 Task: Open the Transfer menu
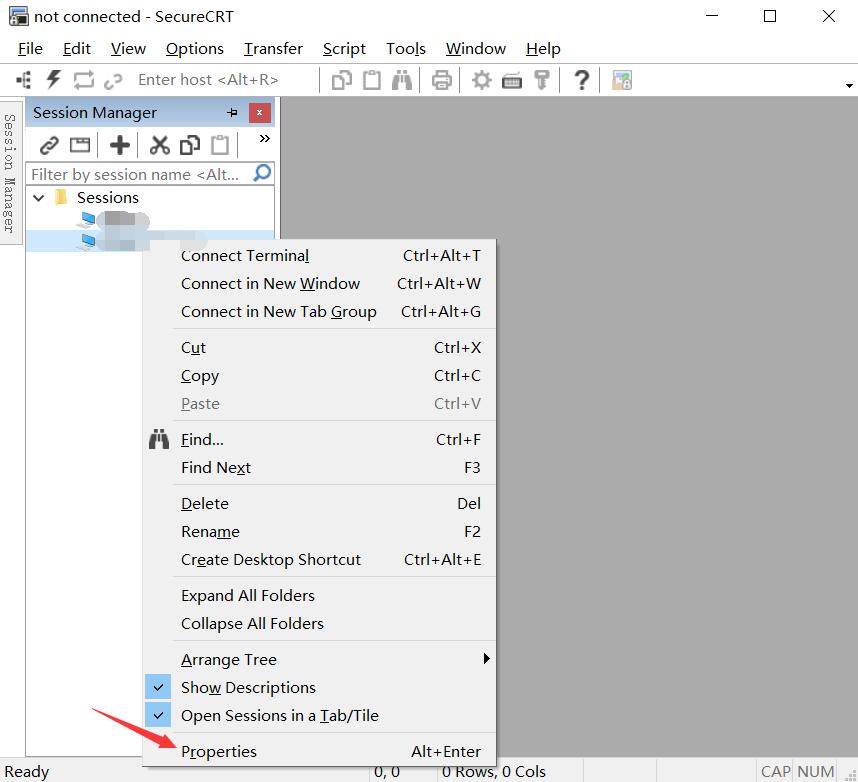tap(273, 49)
